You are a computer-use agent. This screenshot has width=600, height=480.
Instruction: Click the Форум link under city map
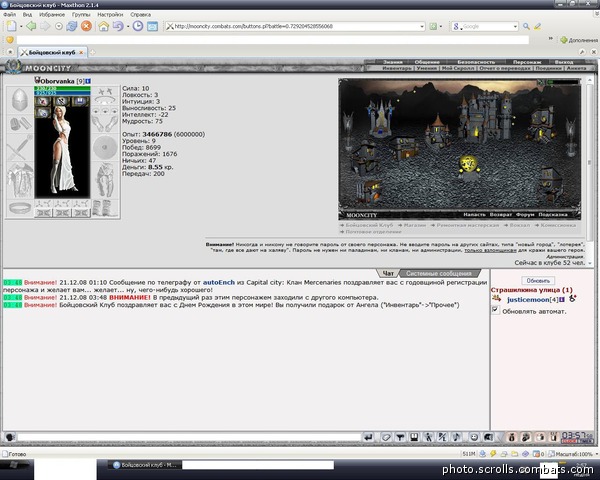525,215
